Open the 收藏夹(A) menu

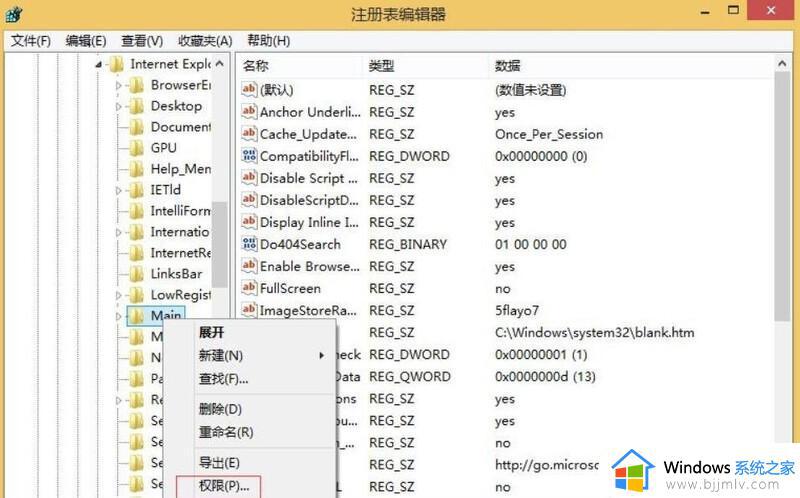pos(205,41)
